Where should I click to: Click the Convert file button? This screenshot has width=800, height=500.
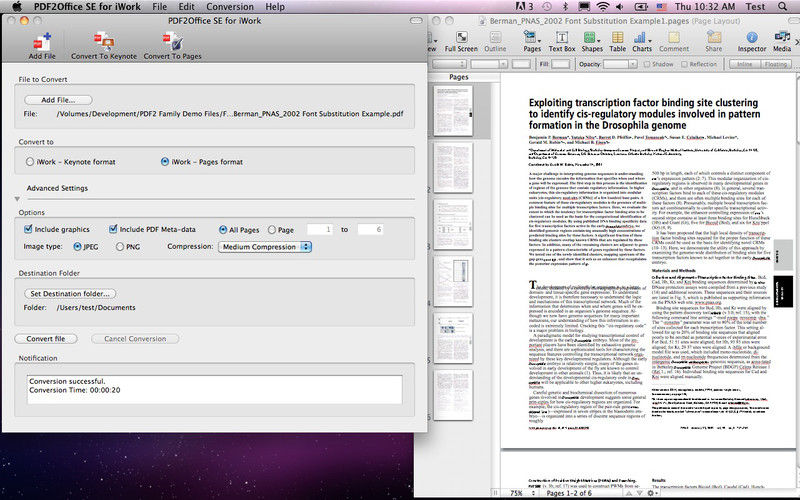tap(46, 339)
